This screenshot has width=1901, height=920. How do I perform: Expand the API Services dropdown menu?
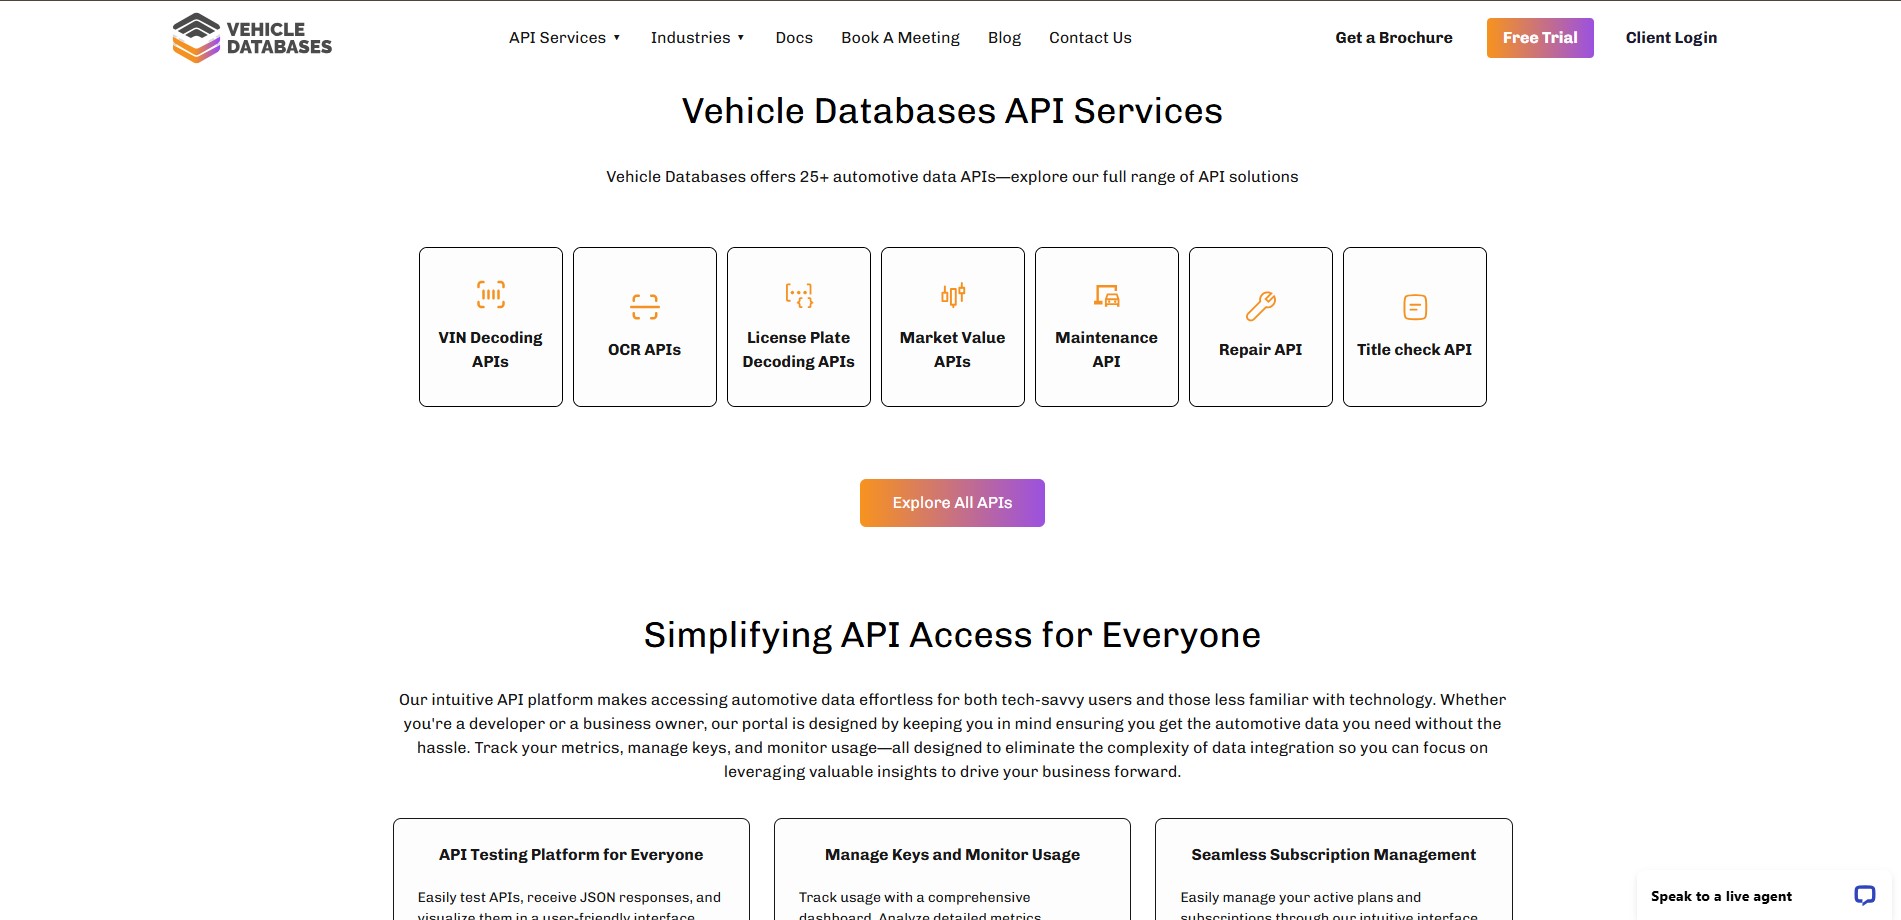[565, 38]
